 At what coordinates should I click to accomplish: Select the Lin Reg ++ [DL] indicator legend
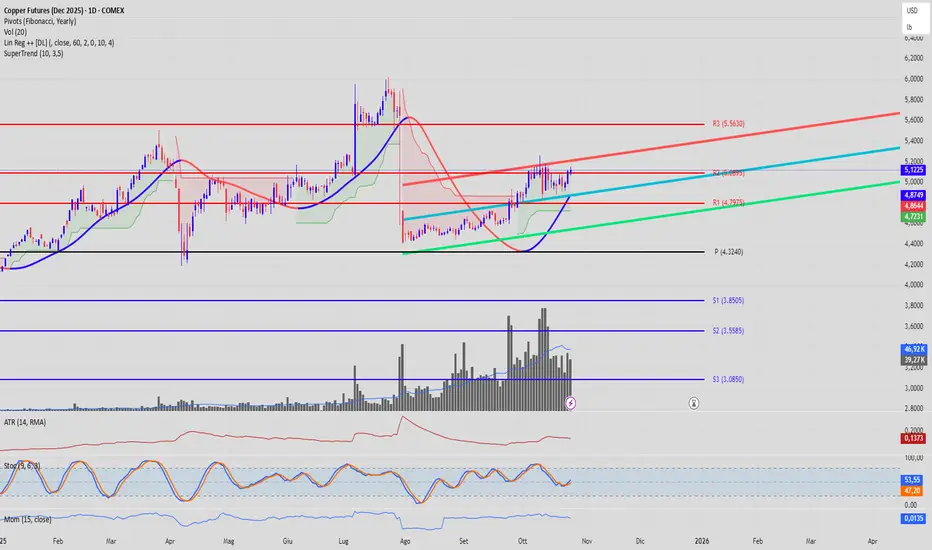click(x=59, y=43)
